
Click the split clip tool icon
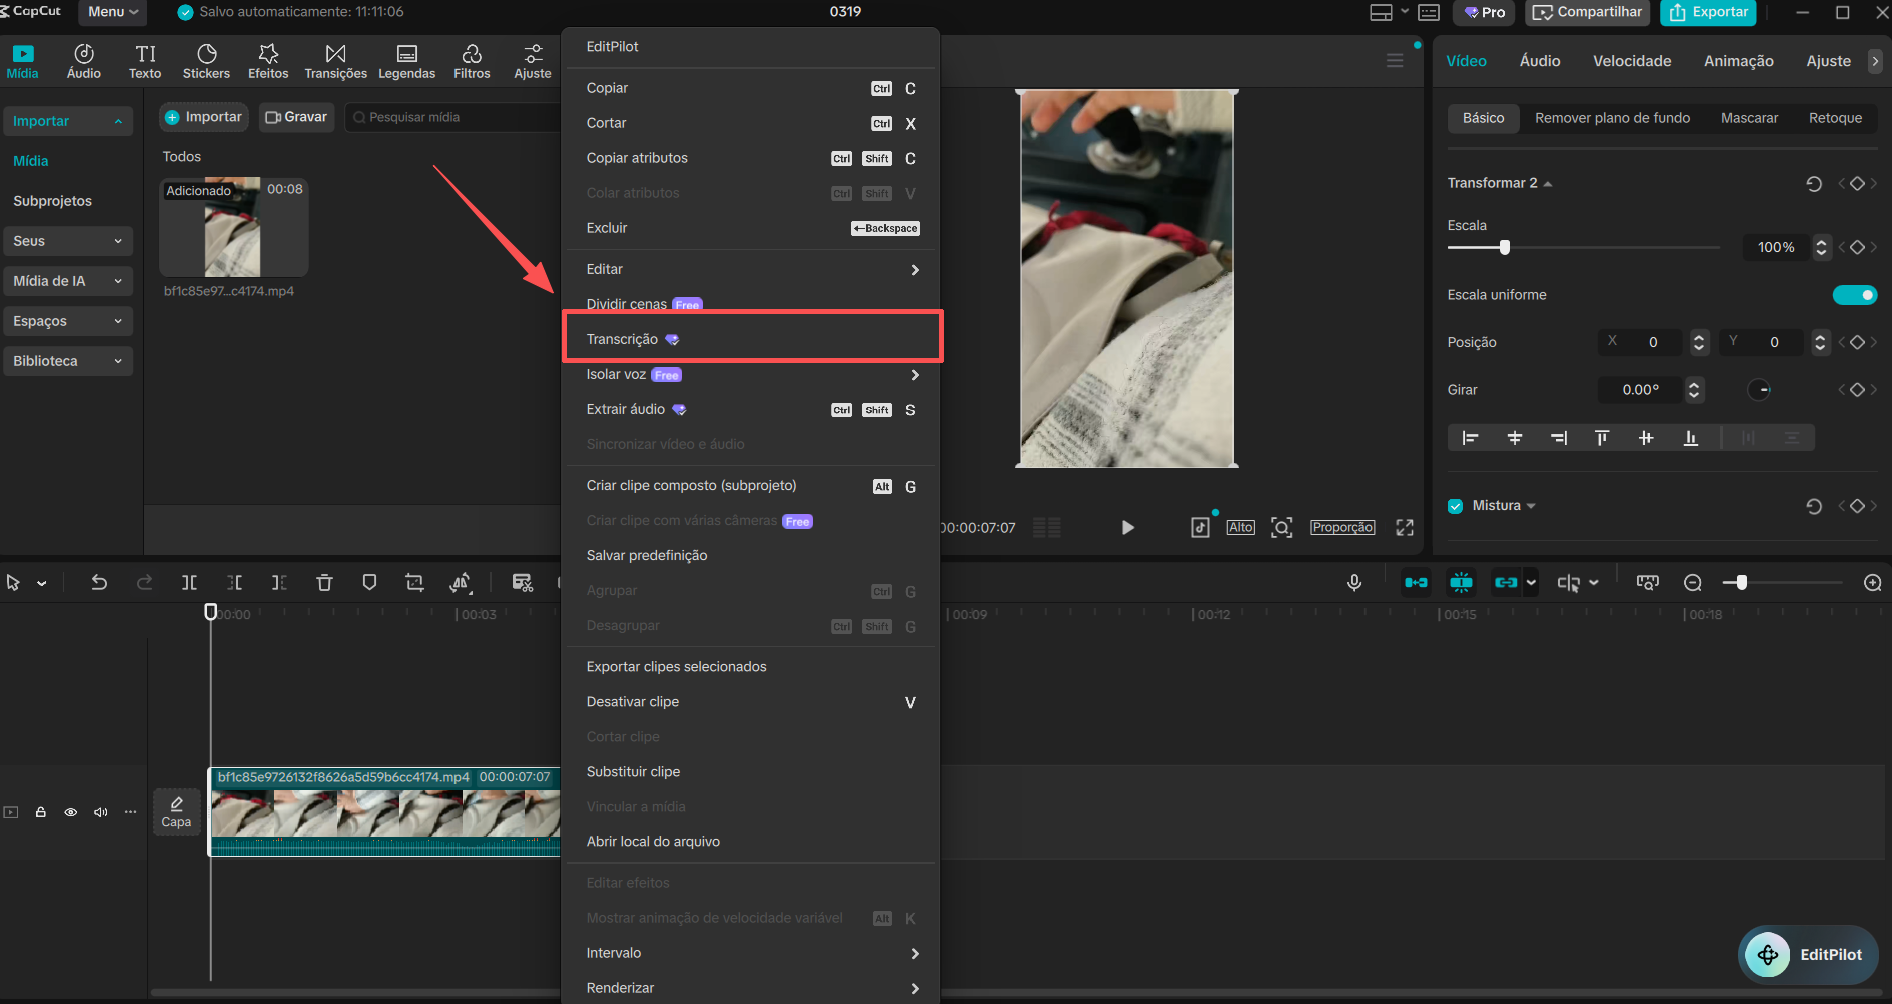click(x=189, y=582)
